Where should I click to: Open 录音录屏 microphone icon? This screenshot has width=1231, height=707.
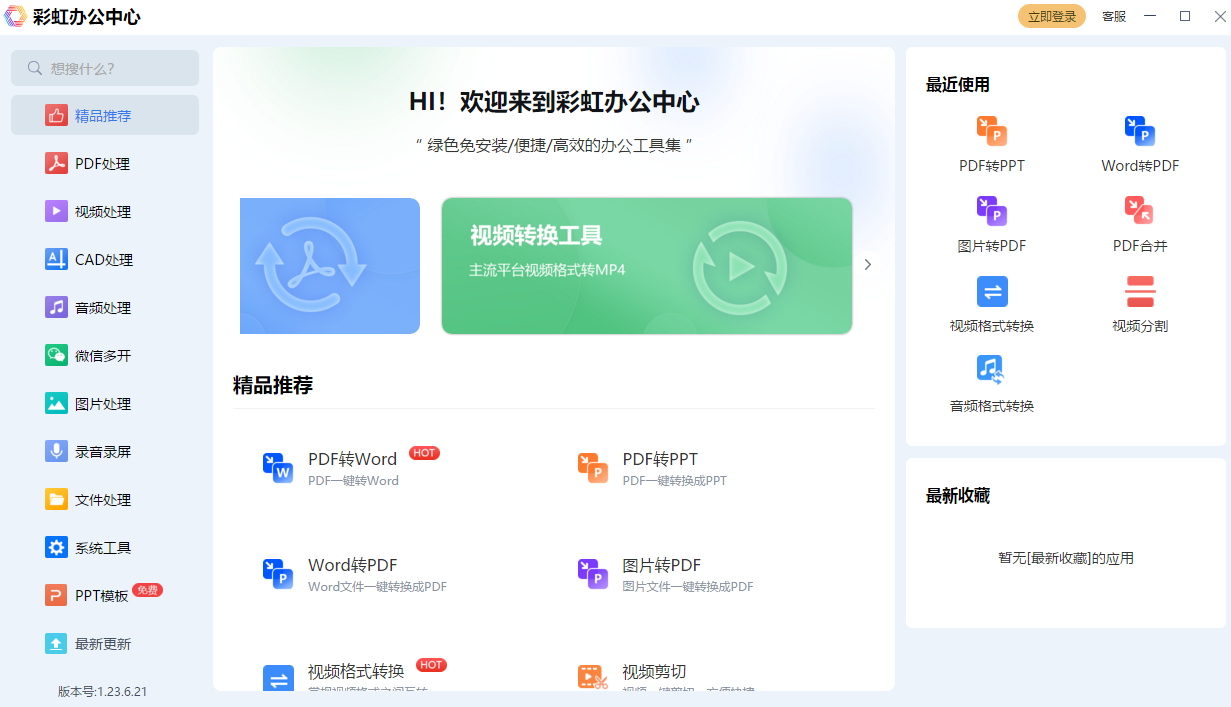coord(56,451)
